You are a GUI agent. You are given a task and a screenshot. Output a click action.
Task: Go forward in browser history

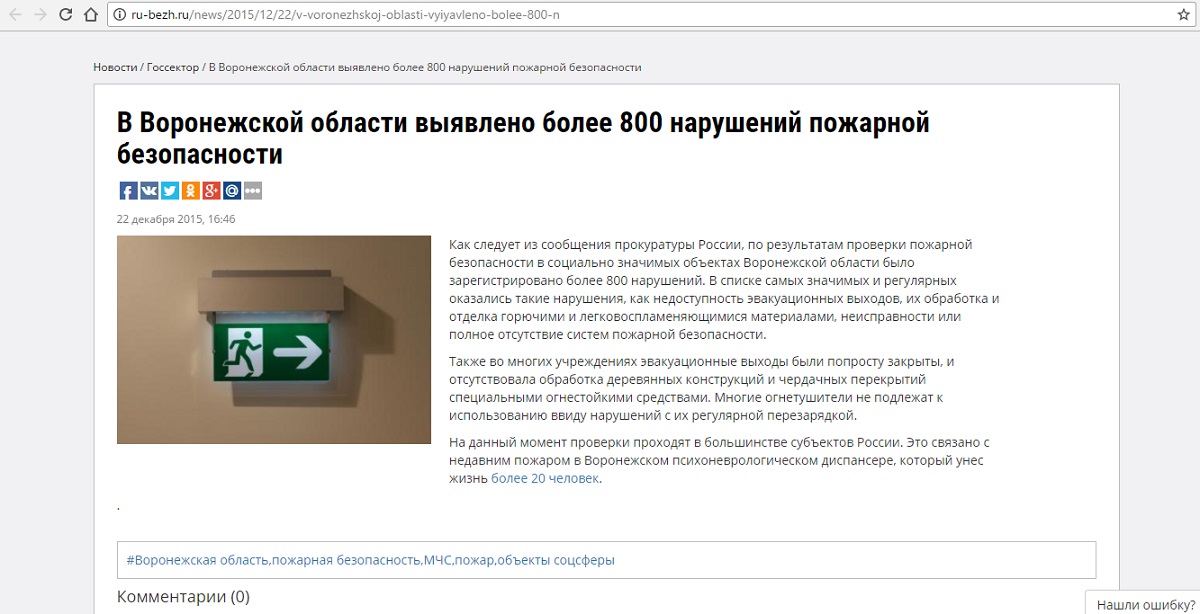point(40,15)
